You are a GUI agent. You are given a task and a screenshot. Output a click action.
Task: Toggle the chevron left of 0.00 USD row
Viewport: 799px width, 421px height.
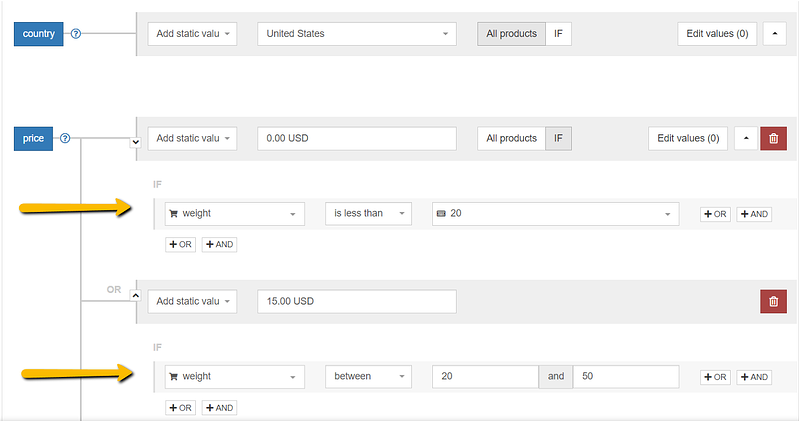pyautogui.click(x=136, y=142)
